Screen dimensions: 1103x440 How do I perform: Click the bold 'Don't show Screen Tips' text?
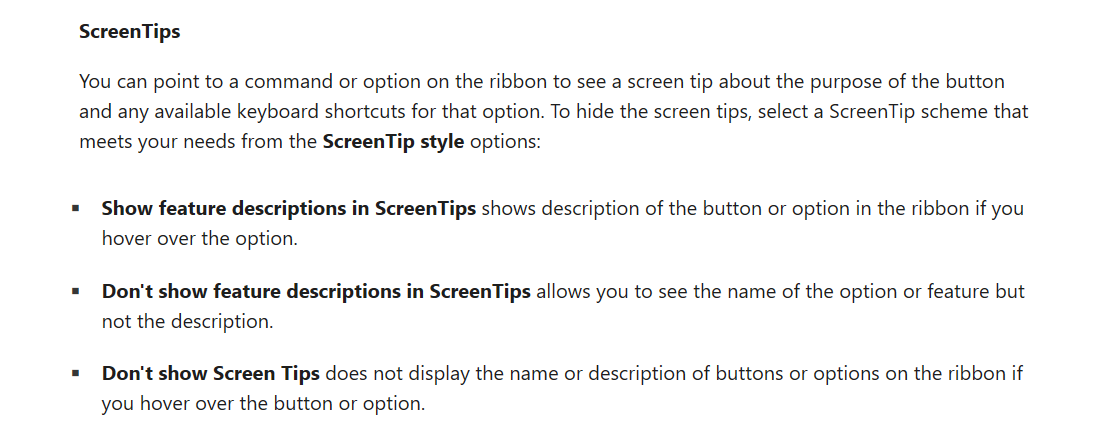[x=210, y=373]
